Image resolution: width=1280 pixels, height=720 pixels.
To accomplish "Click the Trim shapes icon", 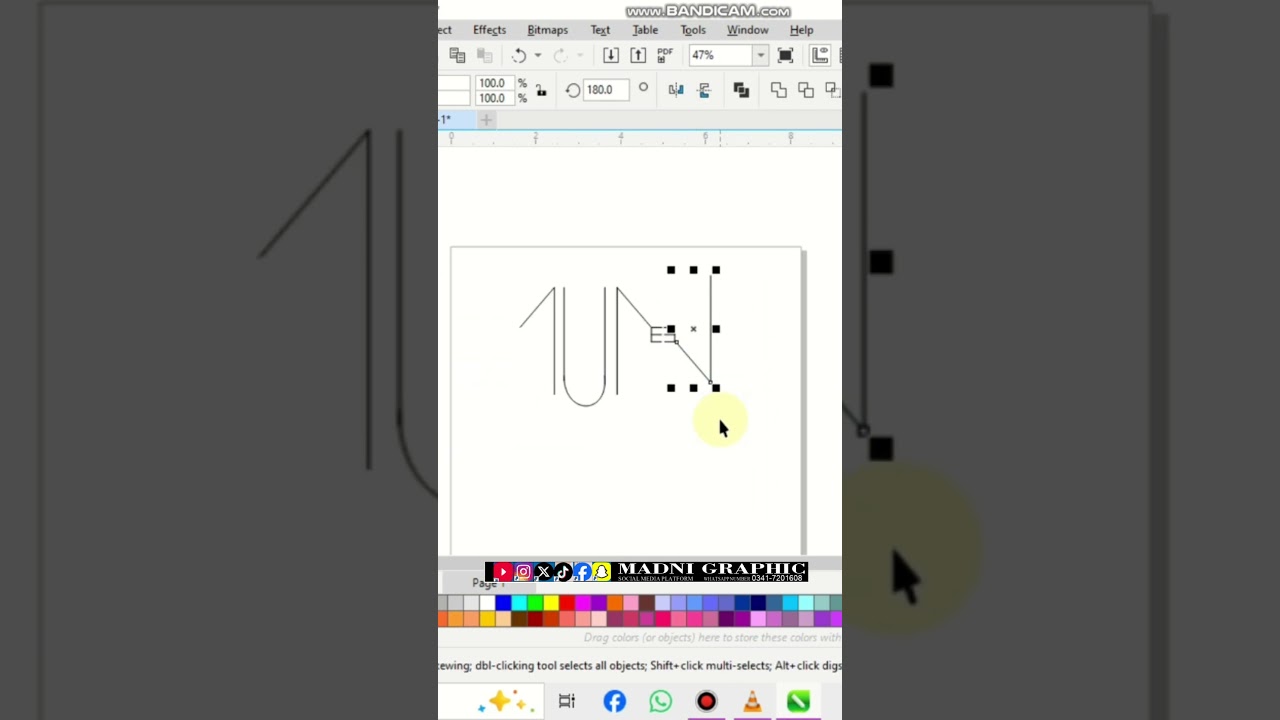I will 806,90.
